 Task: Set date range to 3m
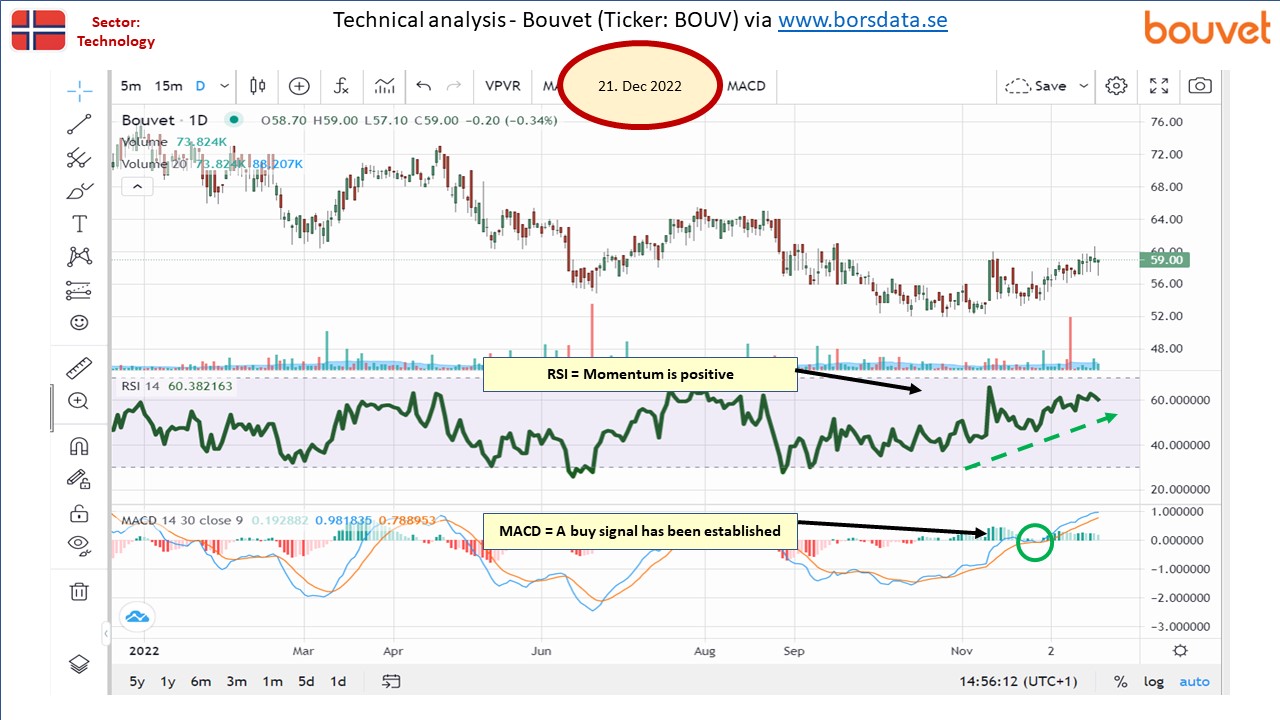click(236, 681)
